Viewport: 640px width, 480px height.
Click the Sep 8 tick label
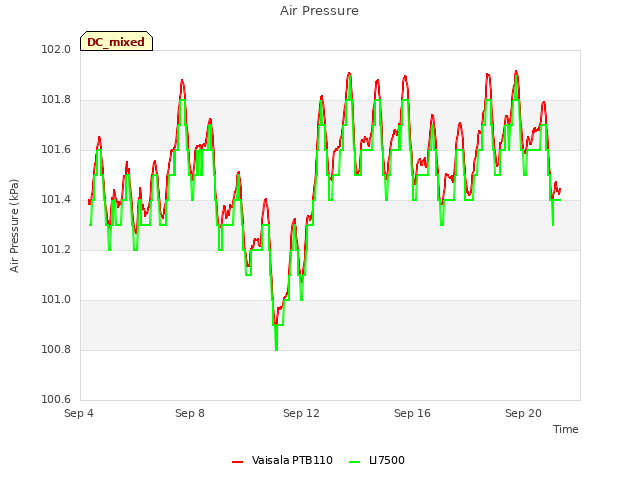190,413
